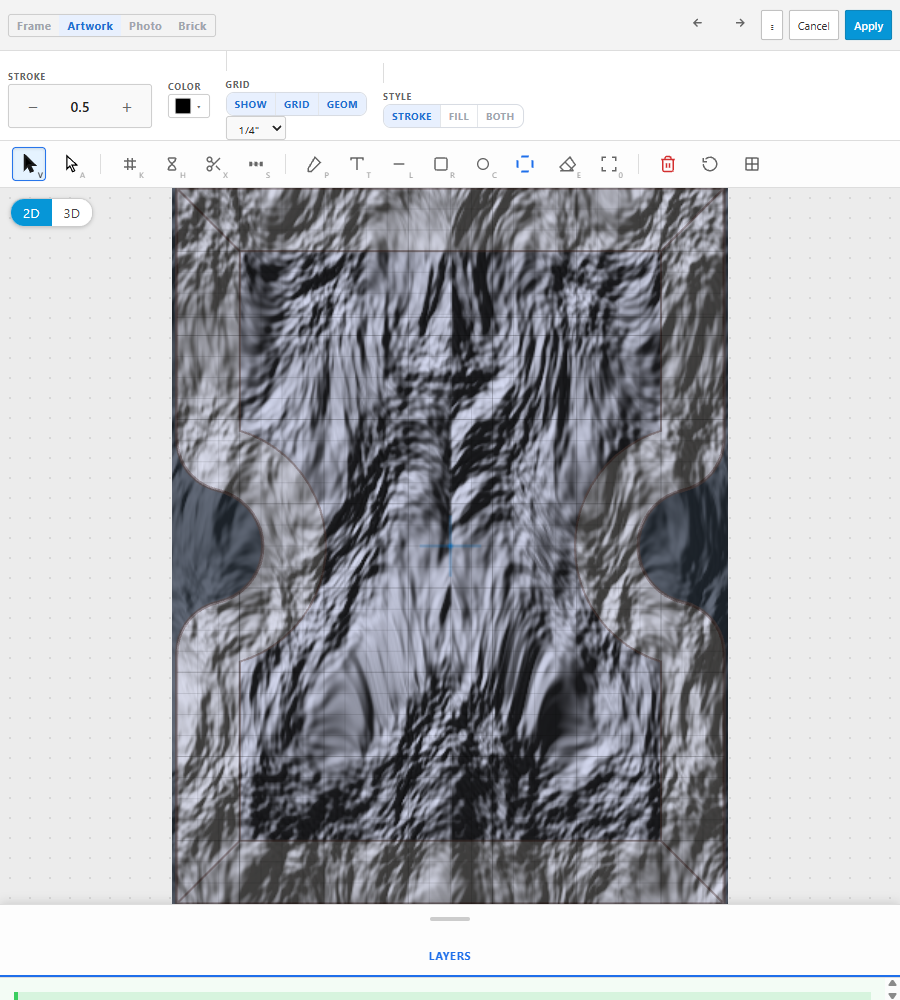Click the blue dashed-frame tool icon
Viewport: 900px width, 1000px height.
coord(525,164)
